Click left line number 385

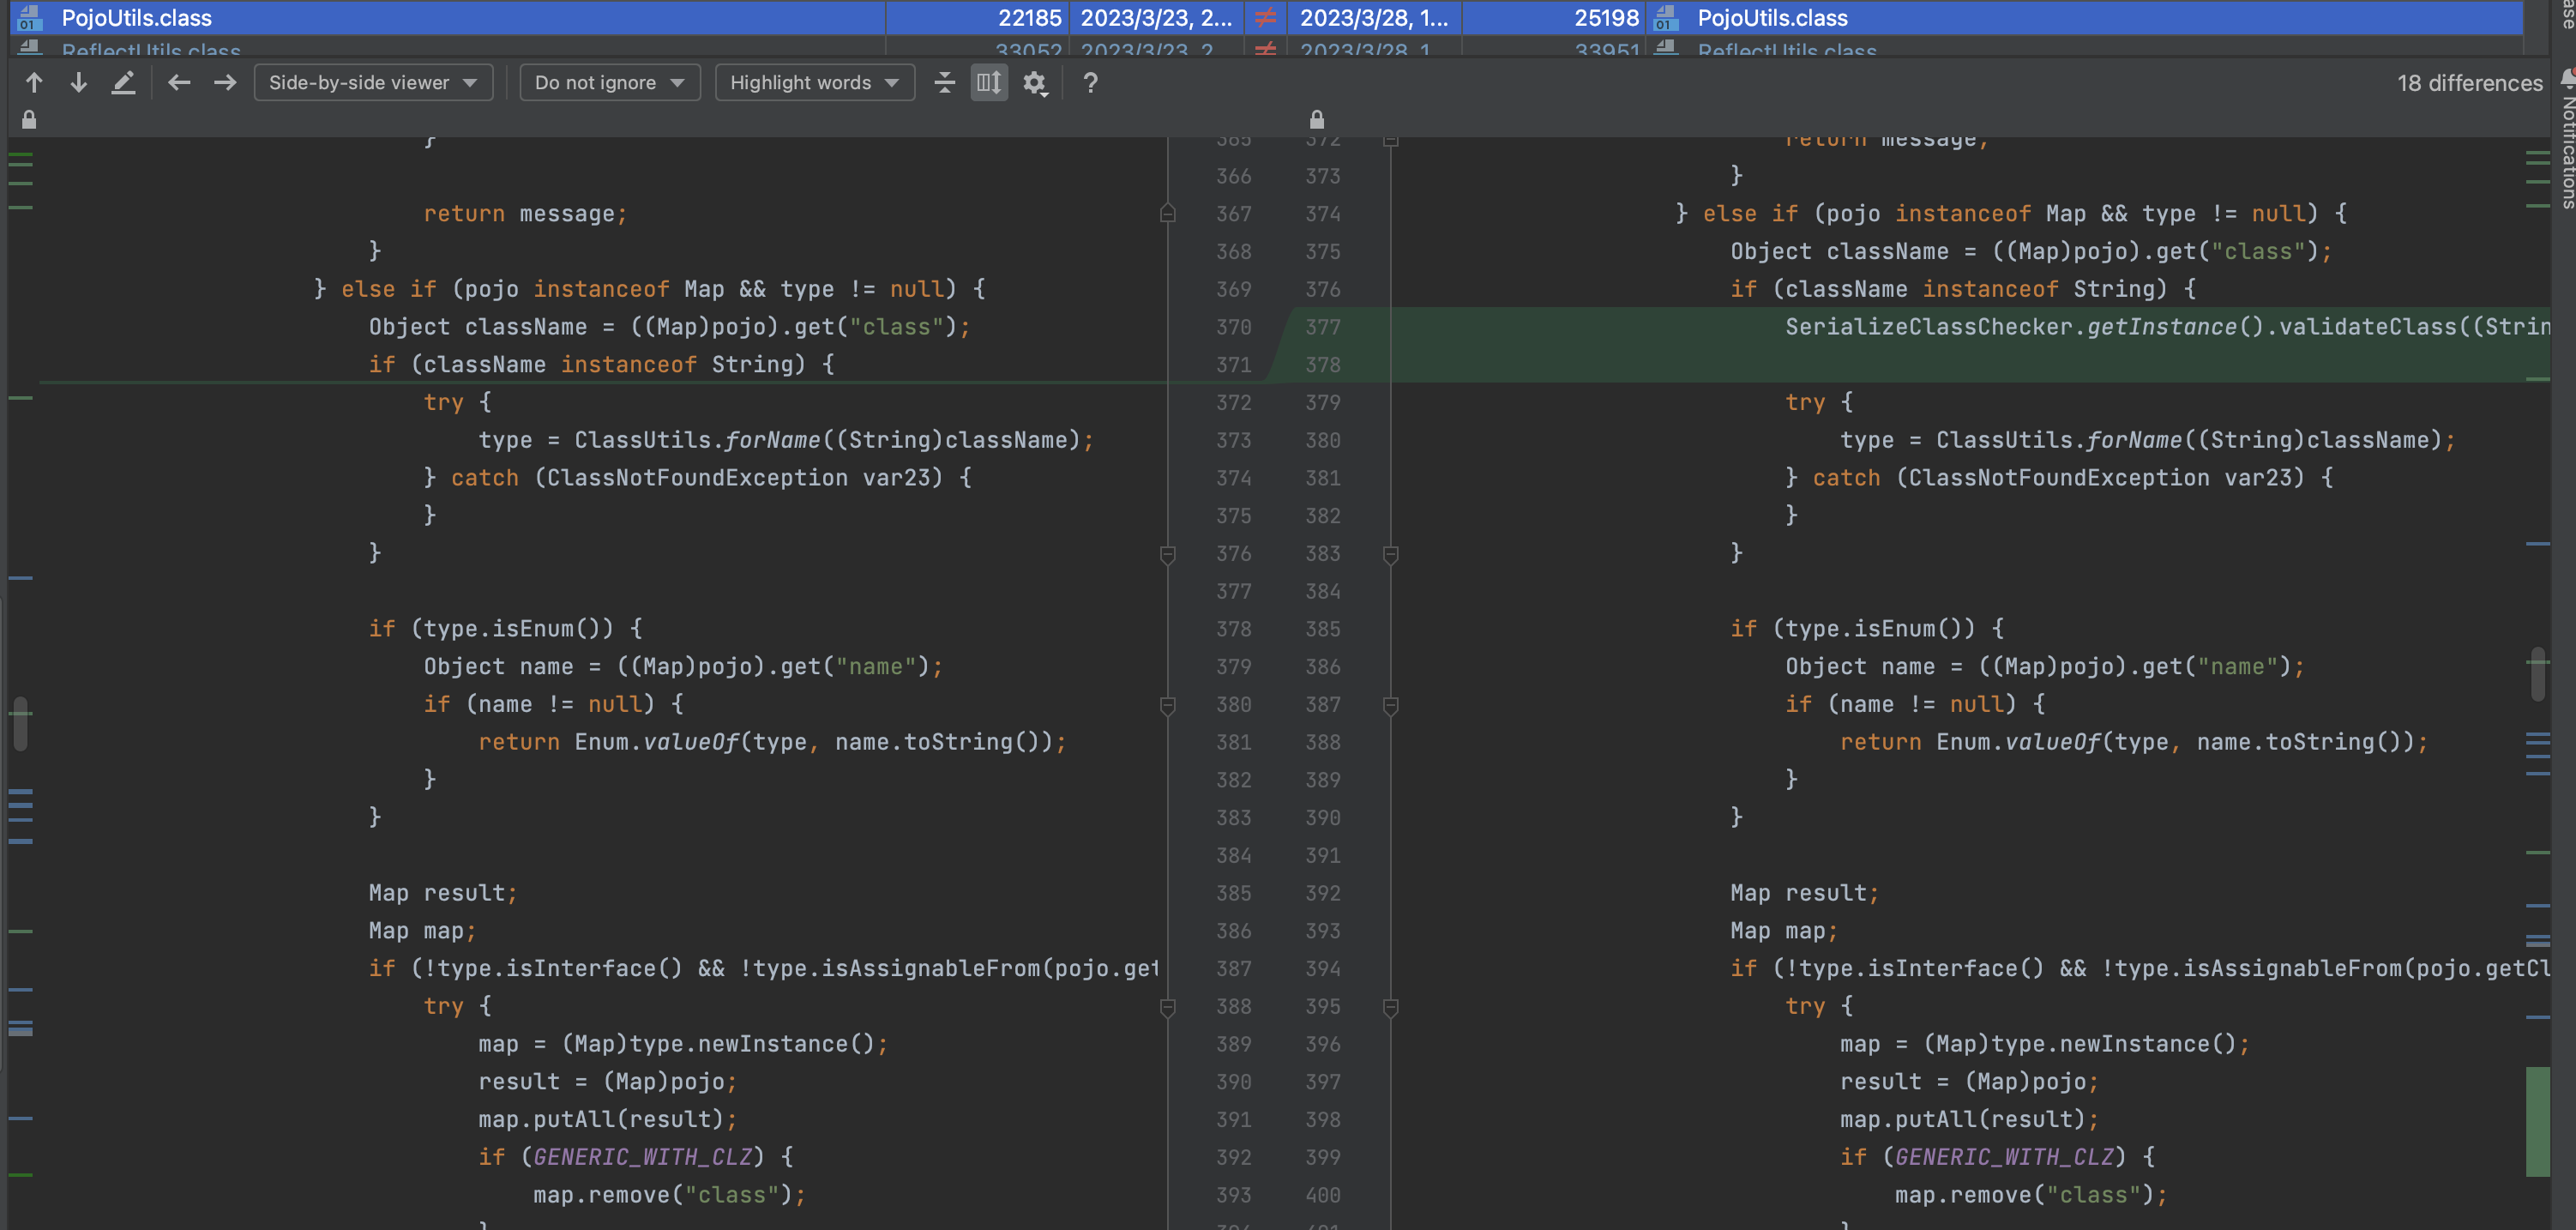coord(1233,894)
